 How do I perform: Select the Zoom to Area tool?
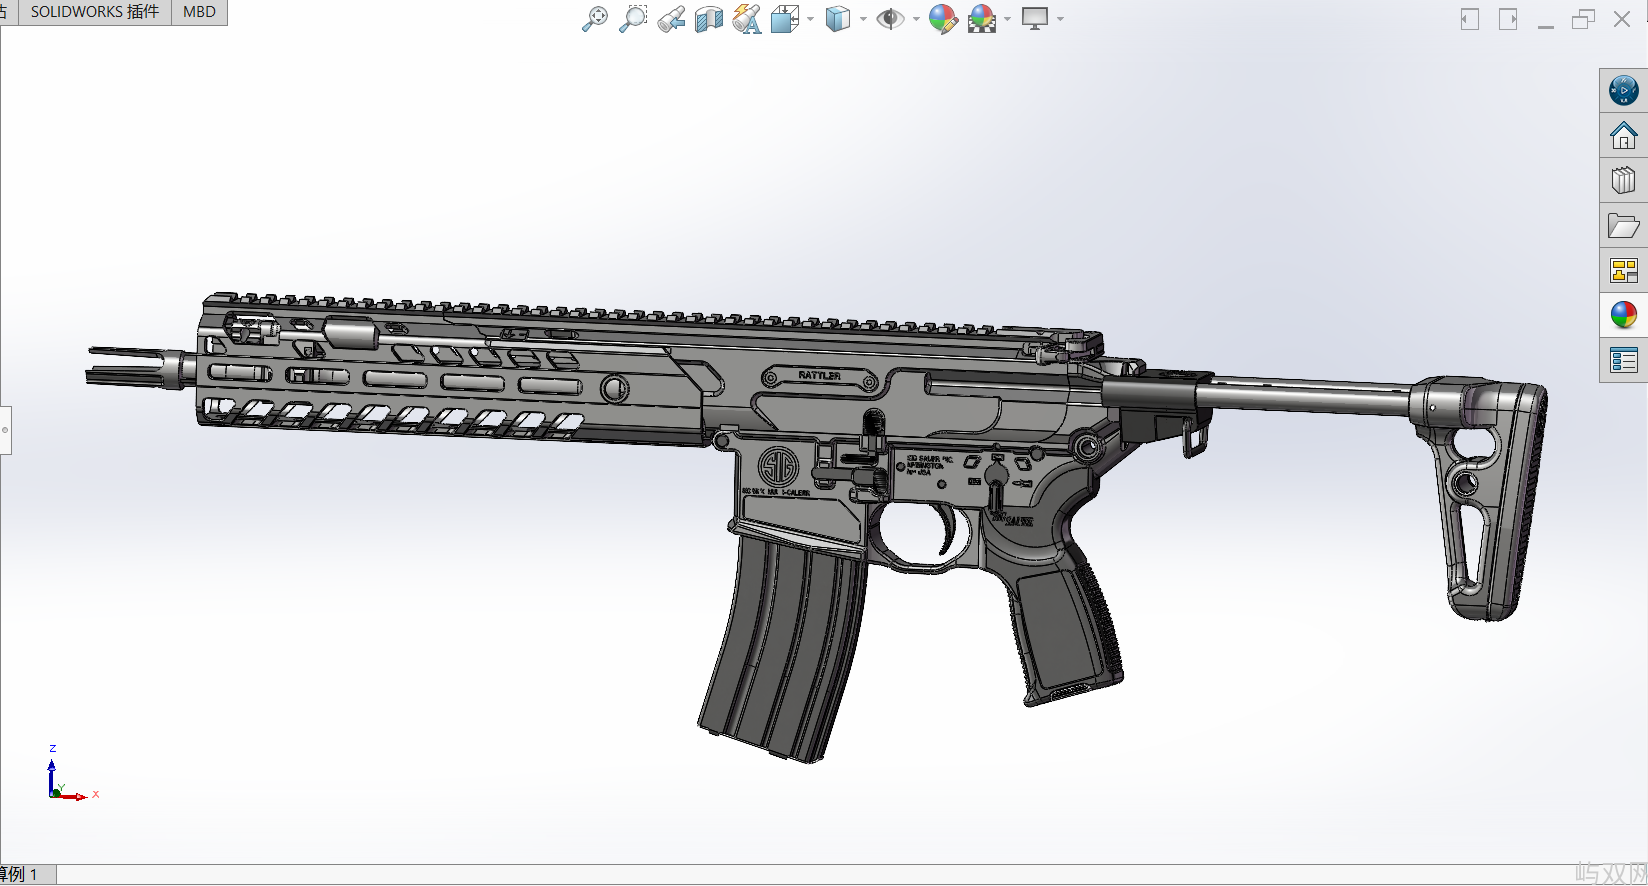pos(633,18)
